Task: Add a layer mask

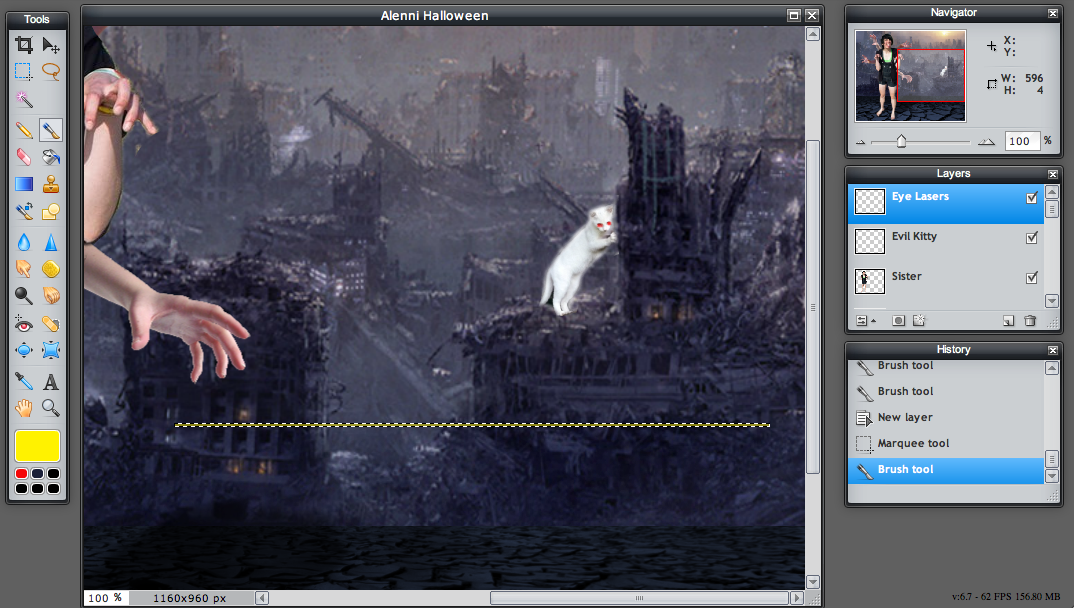Action: [899, 320]
